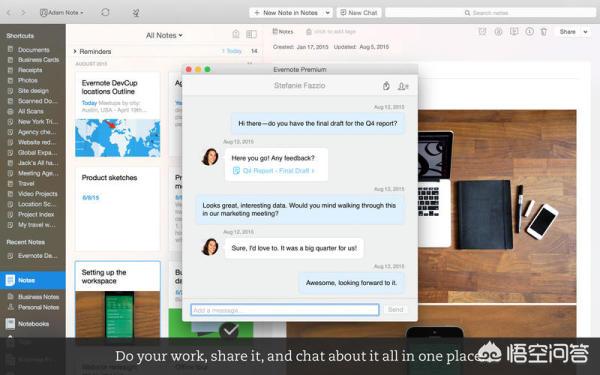600x375 pixels.
Task: Open presentation mode icon in note toolbar
Action: [x=514, y=32]
